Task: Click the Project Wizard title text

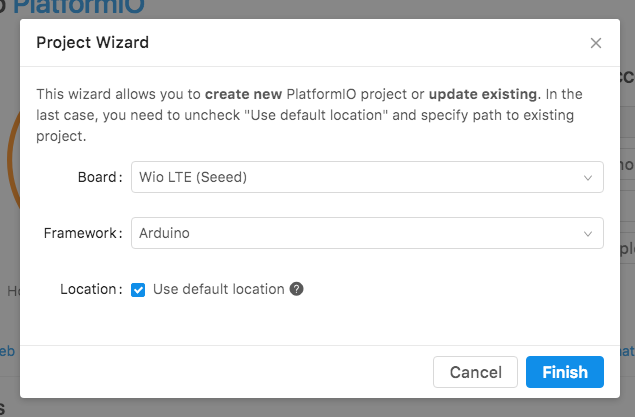Action: (x=93, y=43)
